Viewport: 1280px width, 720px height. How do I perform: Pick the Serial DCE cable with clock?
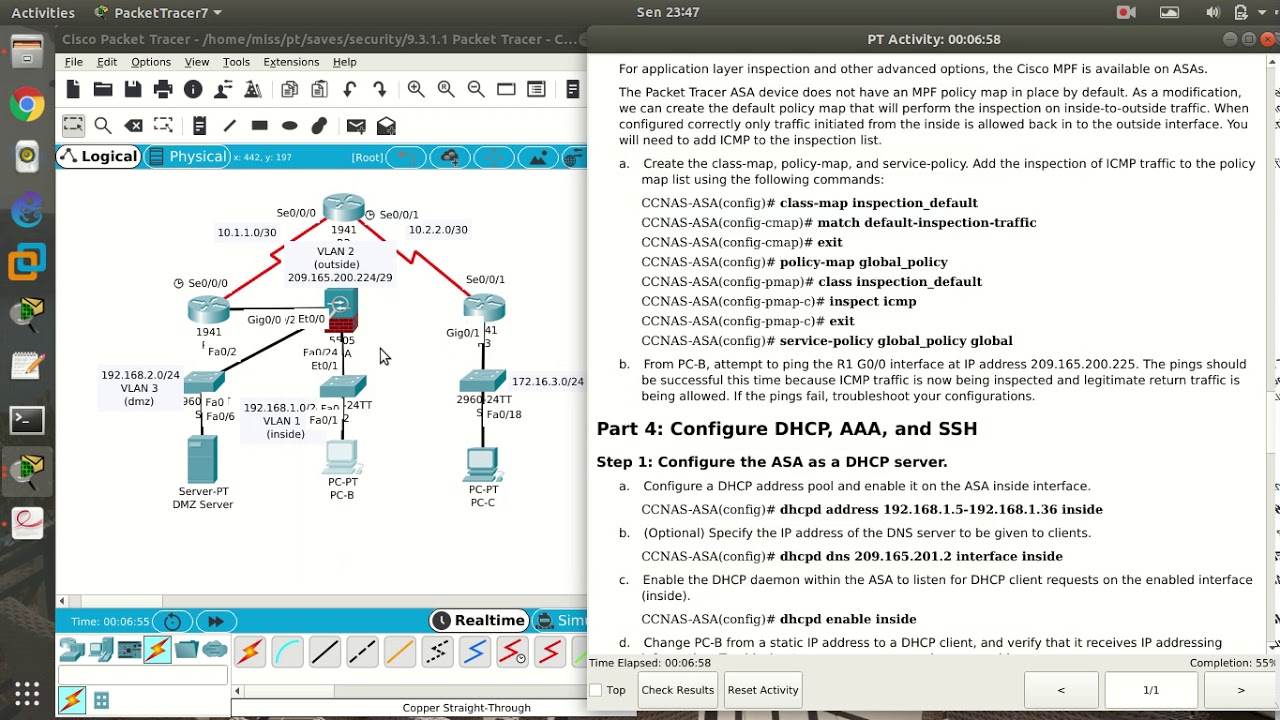click(x=512, y=653)
